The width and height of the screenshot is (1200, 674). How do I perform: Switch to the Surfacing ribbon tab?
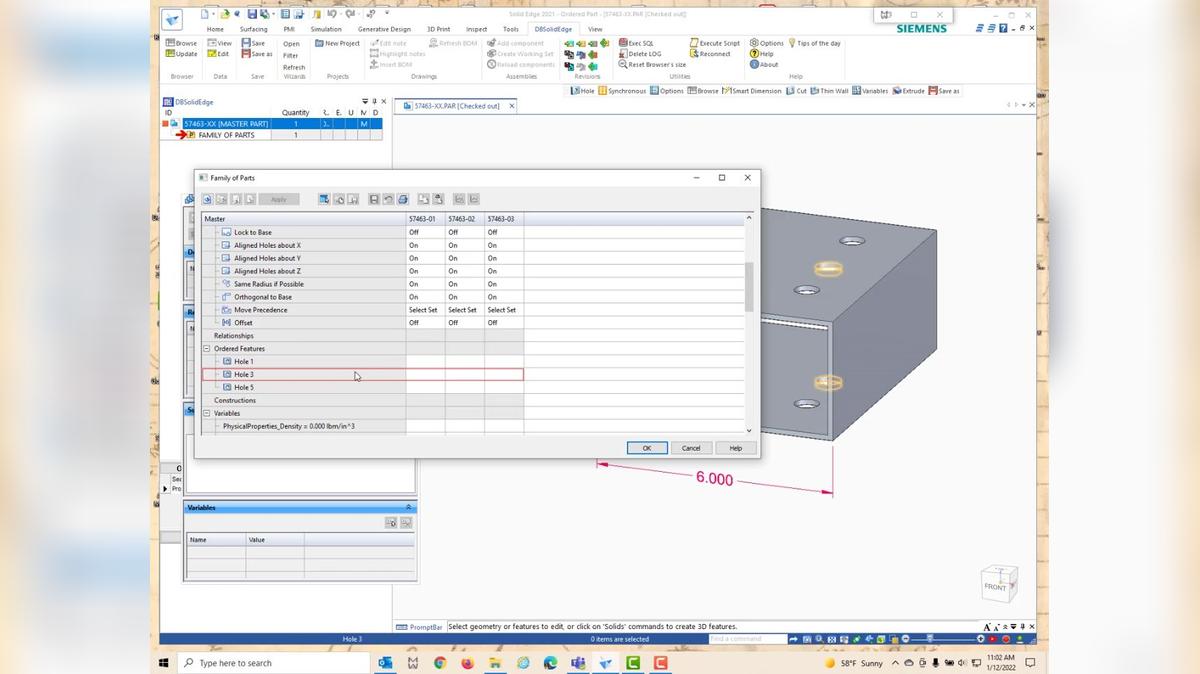click(253, 29)
